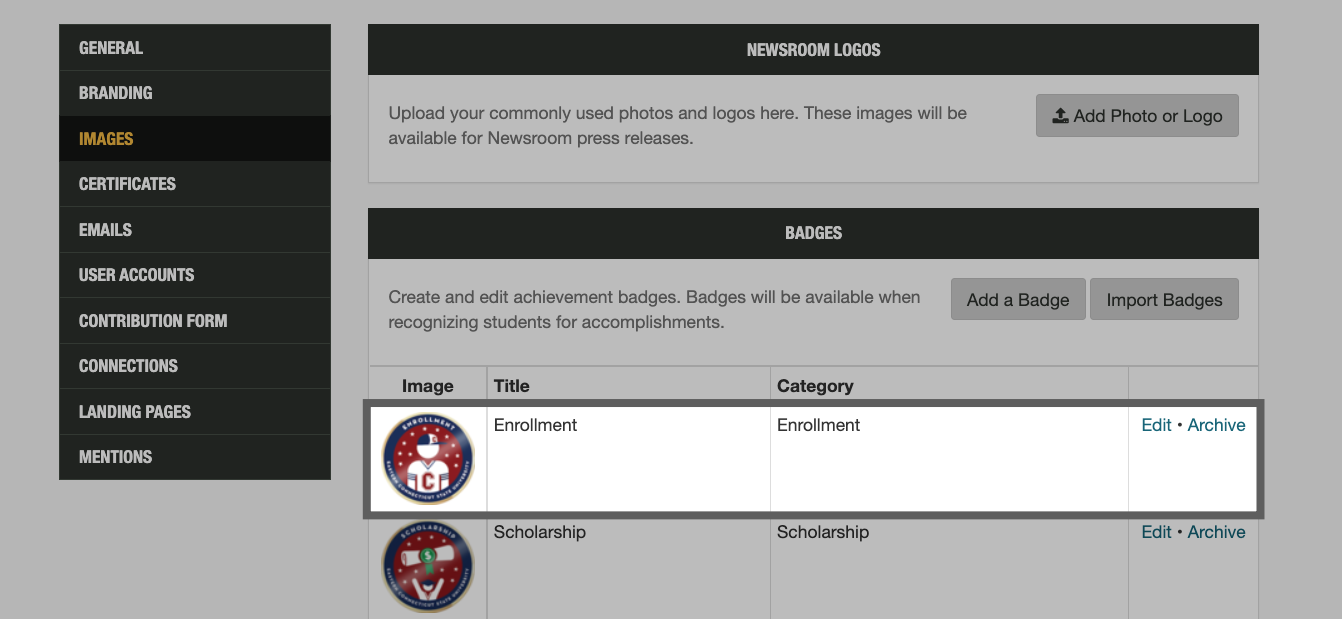This screenshot has width=1342, height=619.
Task: Click the Scholarship badge image
Action: [x=427, y=566]
